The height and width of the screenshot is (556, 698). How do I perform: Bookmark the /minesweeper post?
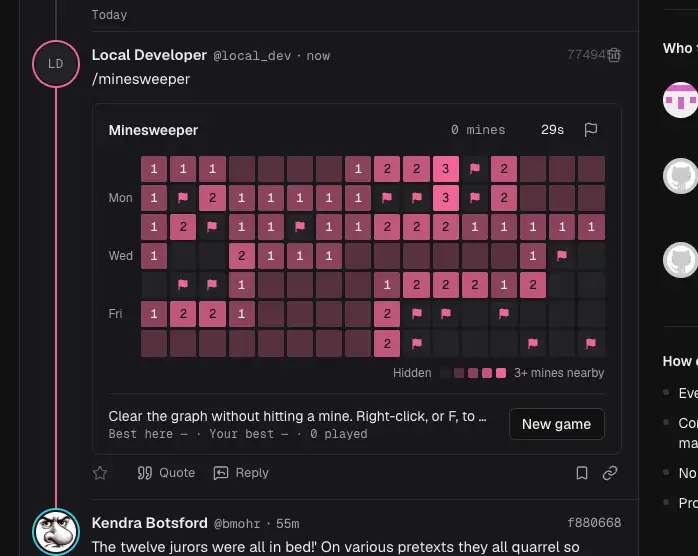pos(582,473)
